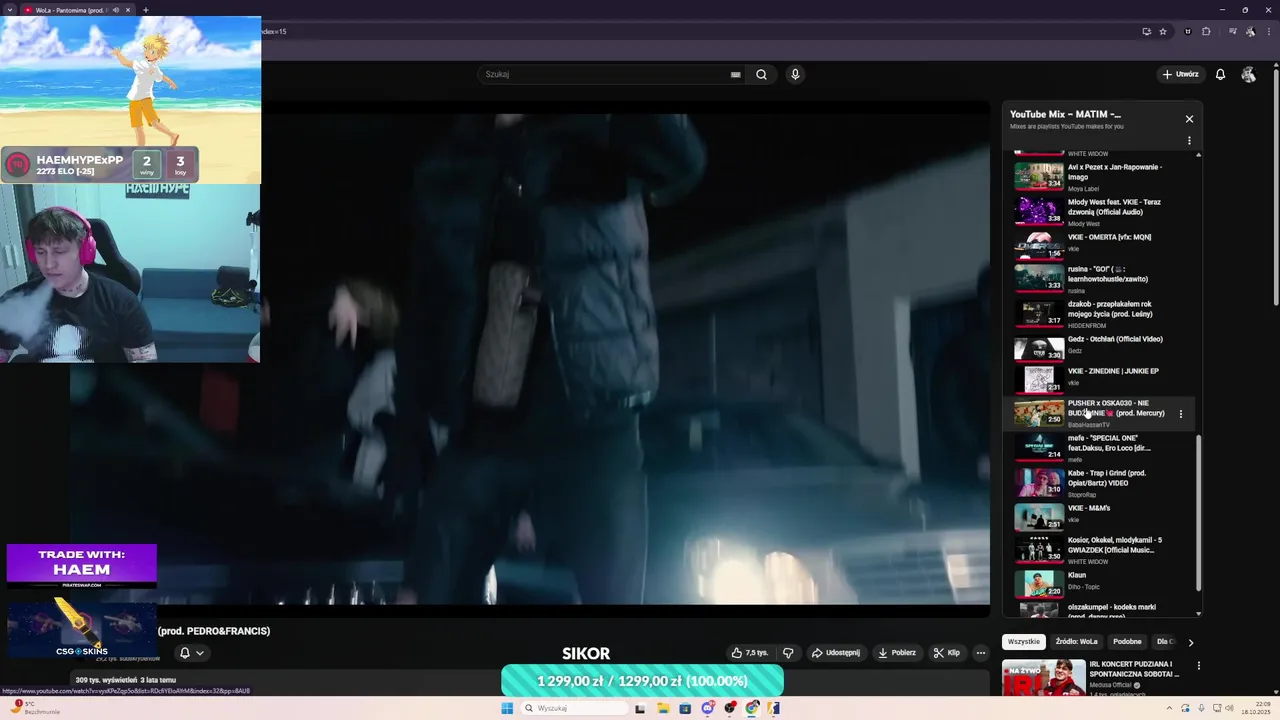Open YouTube notifications bell
The width and height of the screenshot is (1280, 720).
pos(1220,74)
